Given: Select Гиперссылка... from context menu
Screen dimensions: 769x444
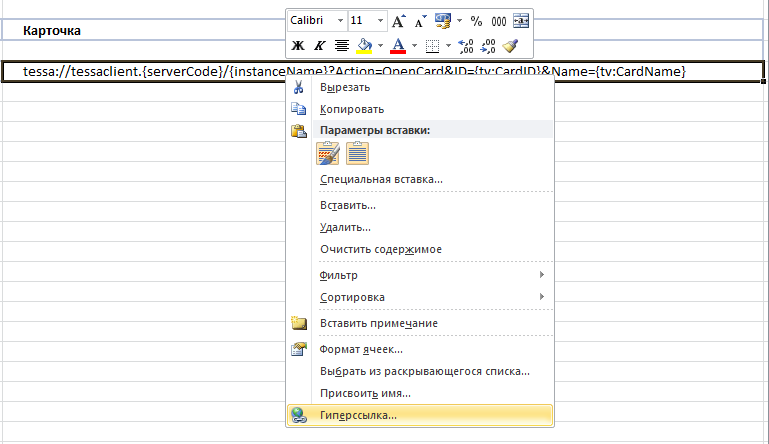Looking at the screenshot, I should (x=357, y=415).
